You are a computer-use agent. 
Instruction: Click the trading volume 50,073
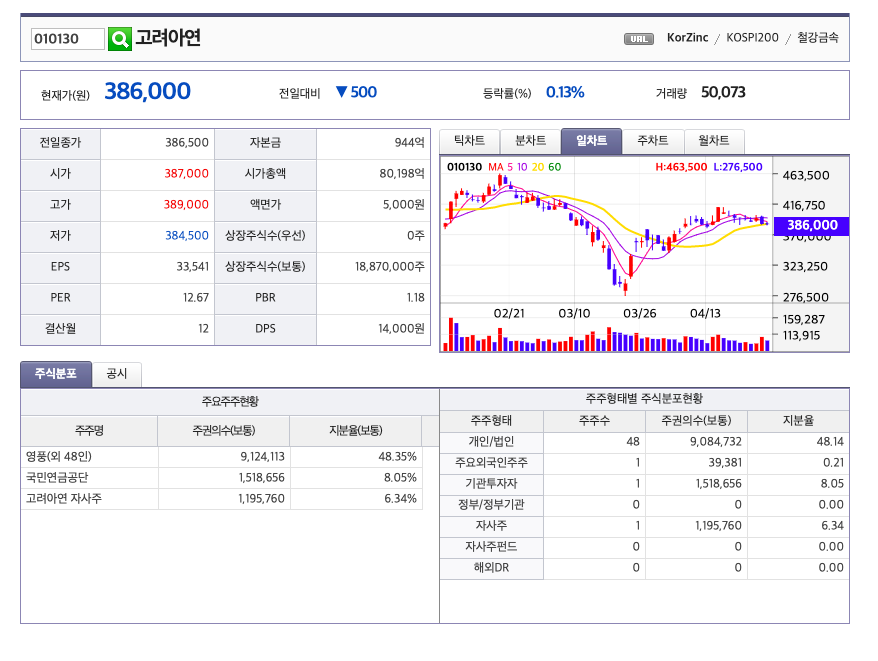pyautogui.click(x=723, y=92)
